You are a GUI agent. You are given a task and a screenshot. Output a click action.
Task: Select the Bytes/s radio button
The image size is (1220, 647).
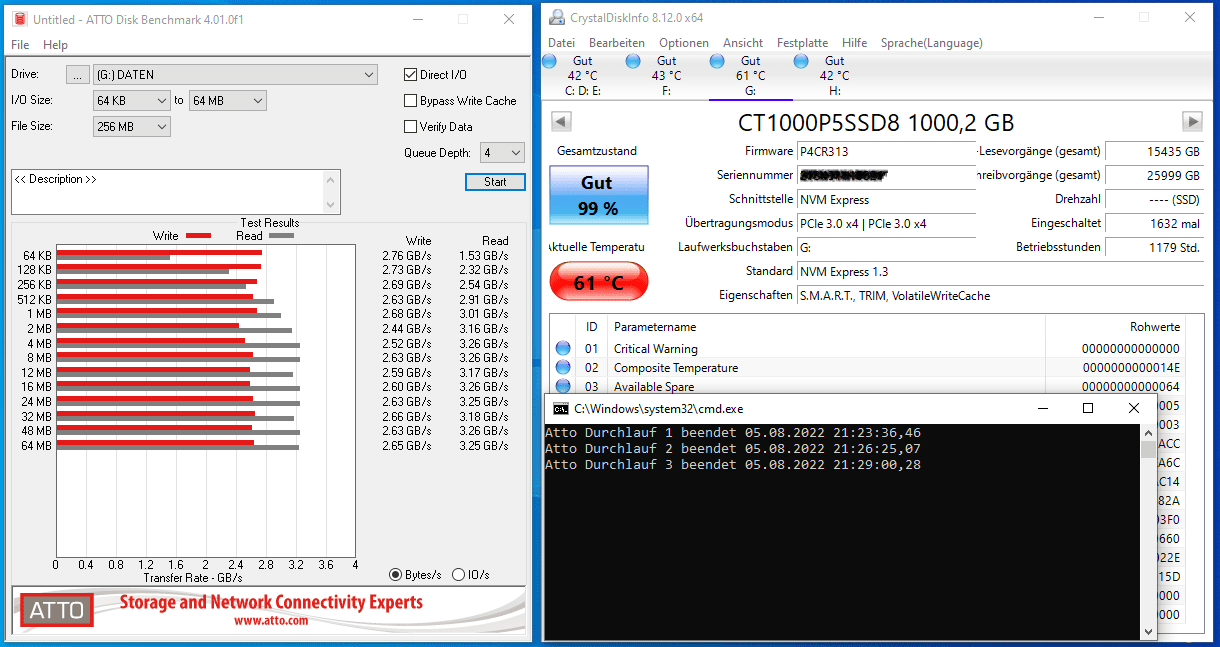pyautogui.click(x=396, y=574)
